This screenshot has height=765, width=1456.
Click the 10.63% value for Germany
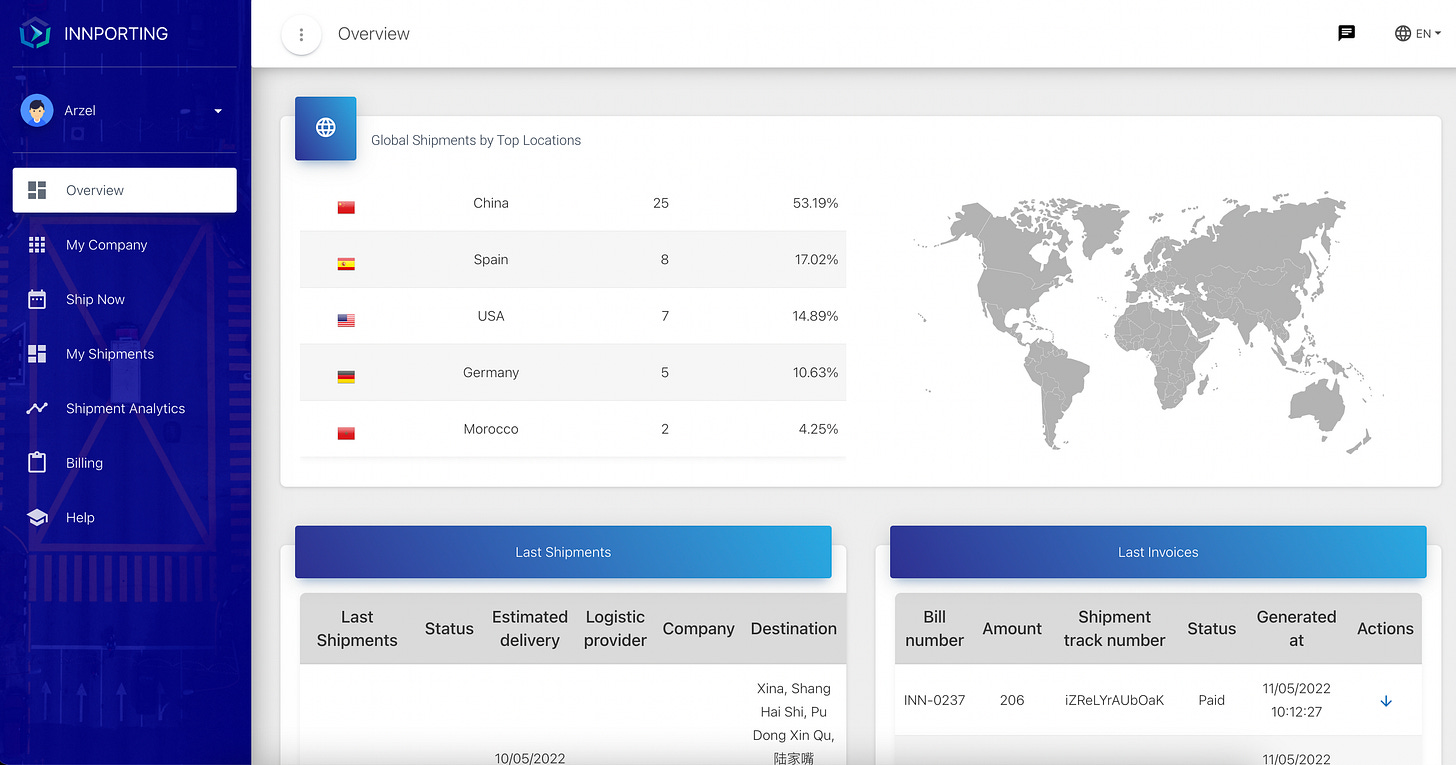click(x=815, y=372)
